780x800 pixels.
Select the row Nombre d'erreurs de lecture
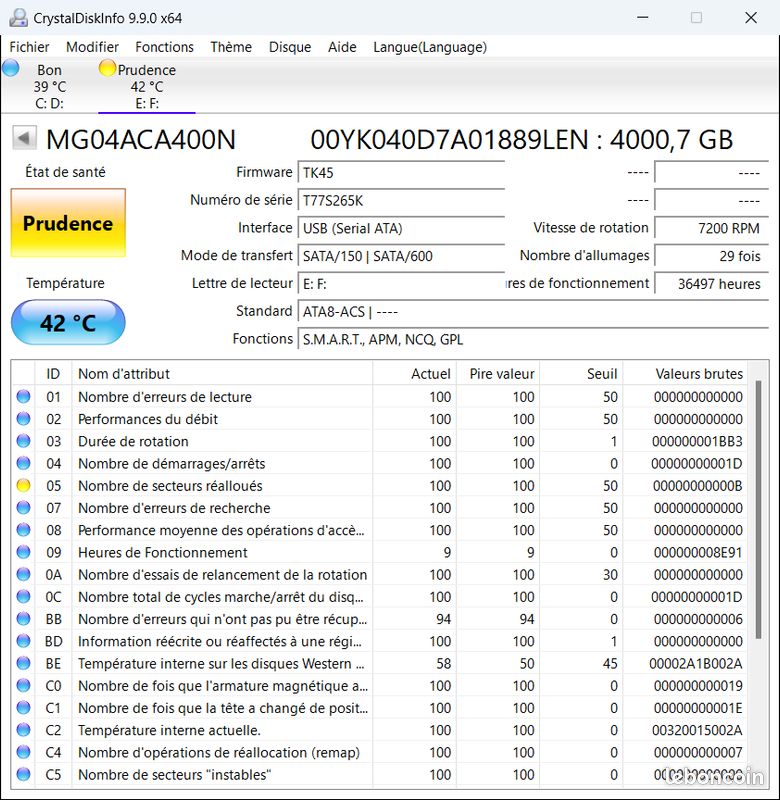click(x=380, y=397)
